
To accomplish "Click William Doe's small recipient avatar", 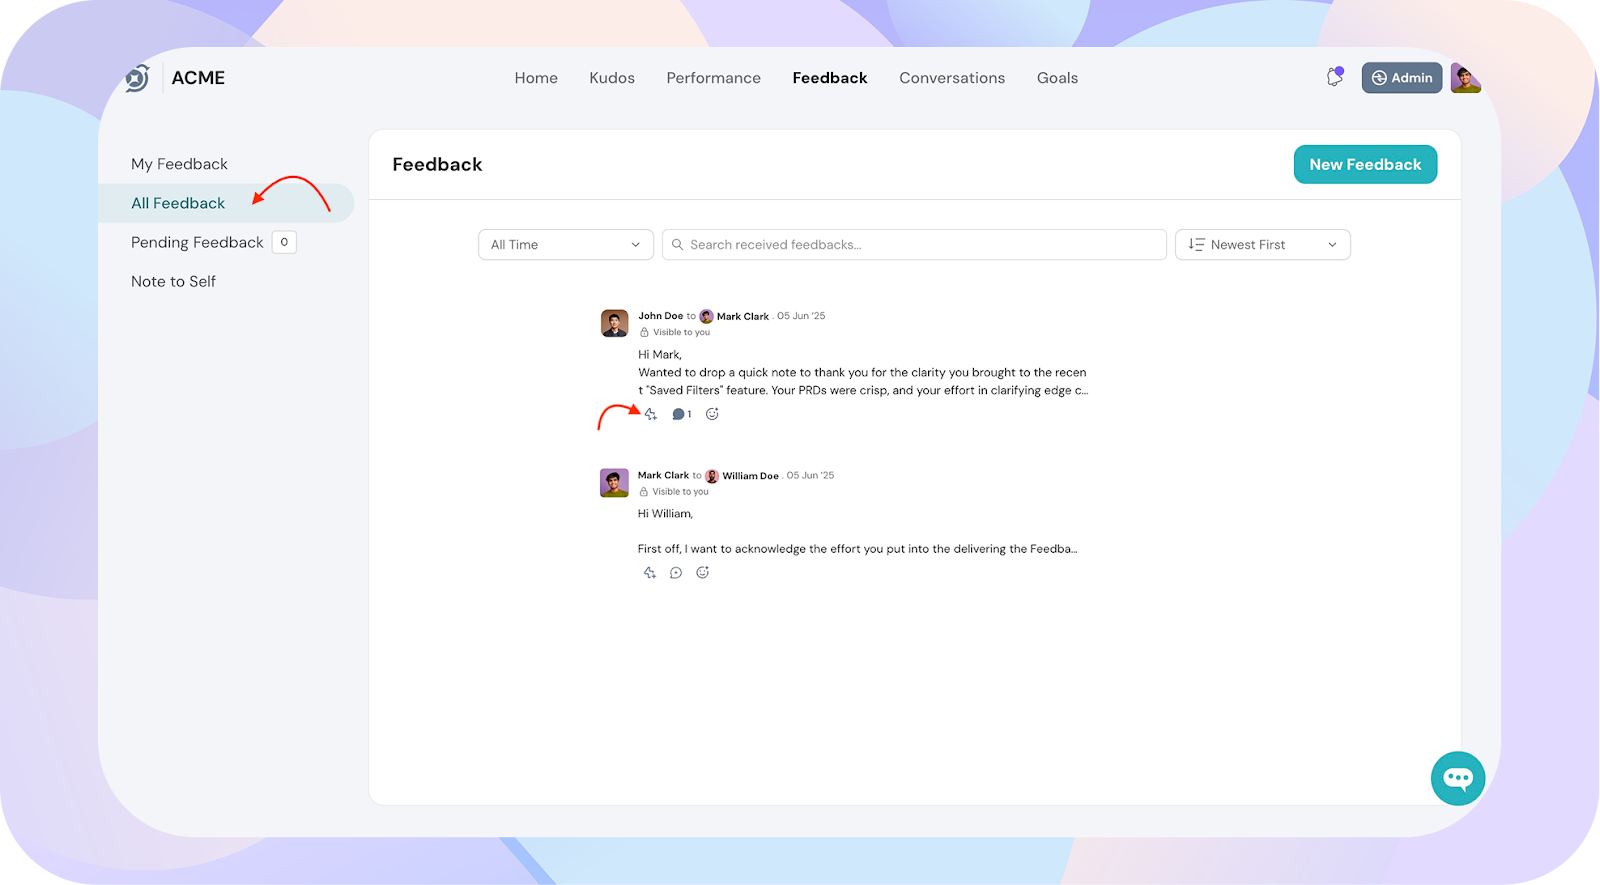I will [712, 476].
